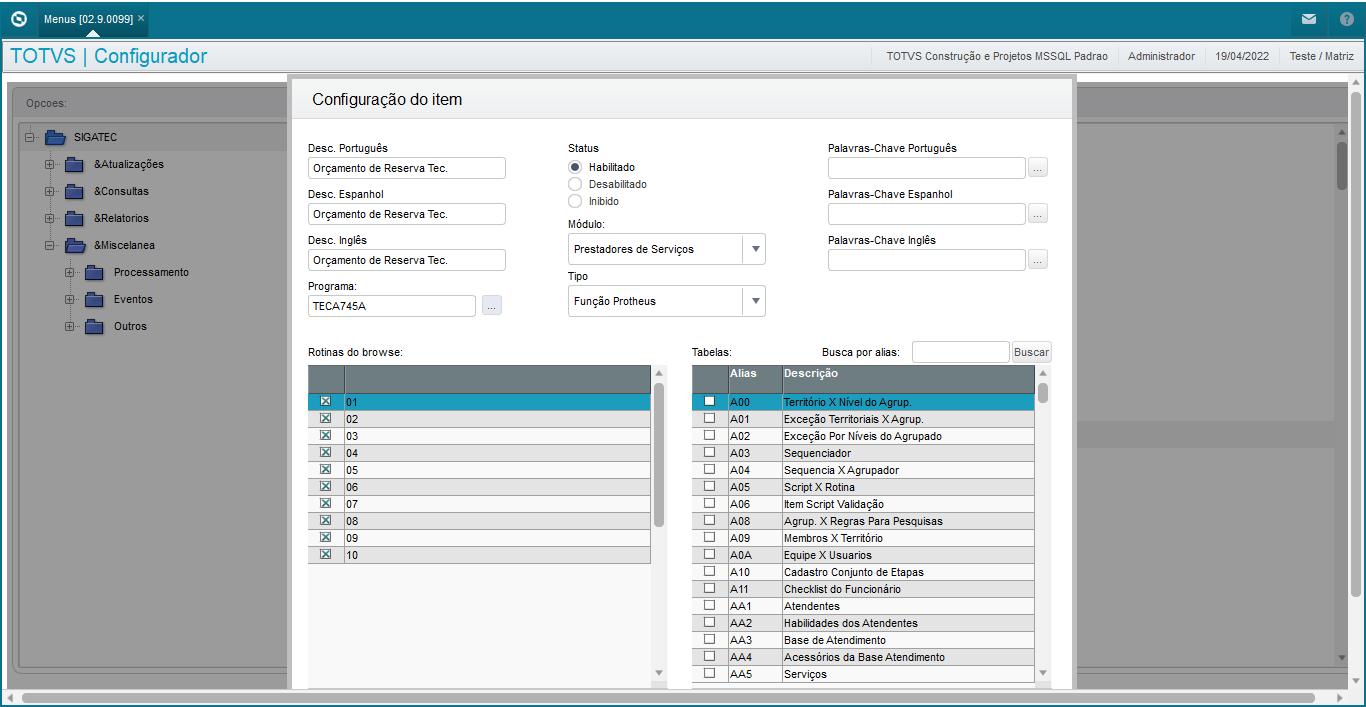Expand the Eventos tree node

69,299
